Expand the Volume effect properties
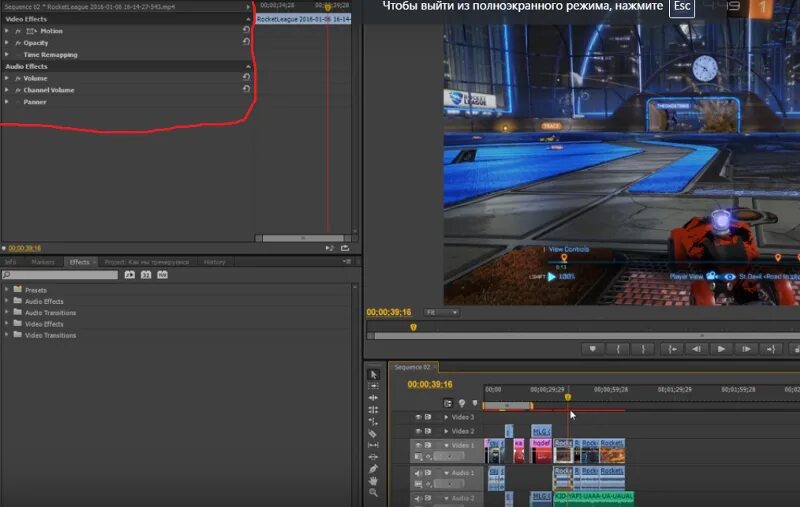Viewport: 800px width, 507px height. point(7,78)
